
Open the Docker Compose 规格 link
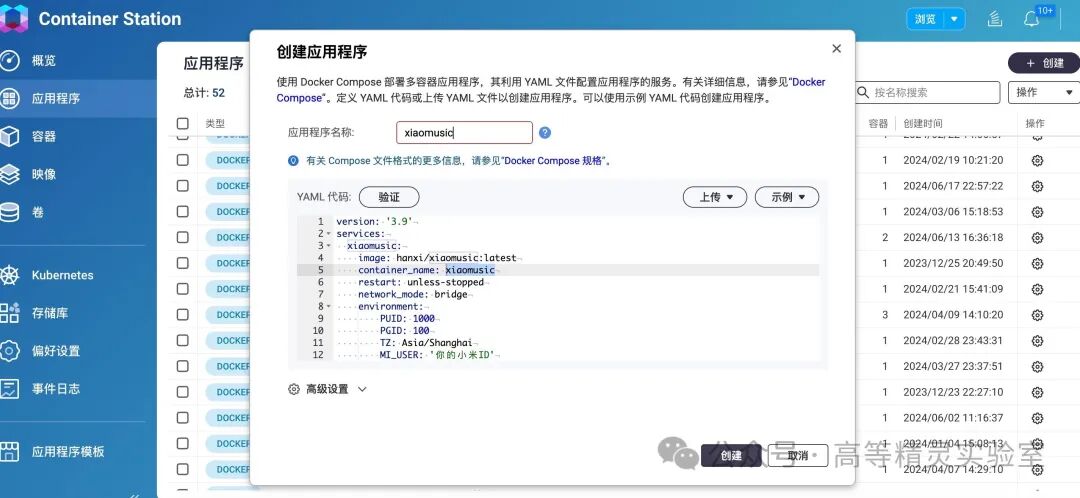point(555,160)
